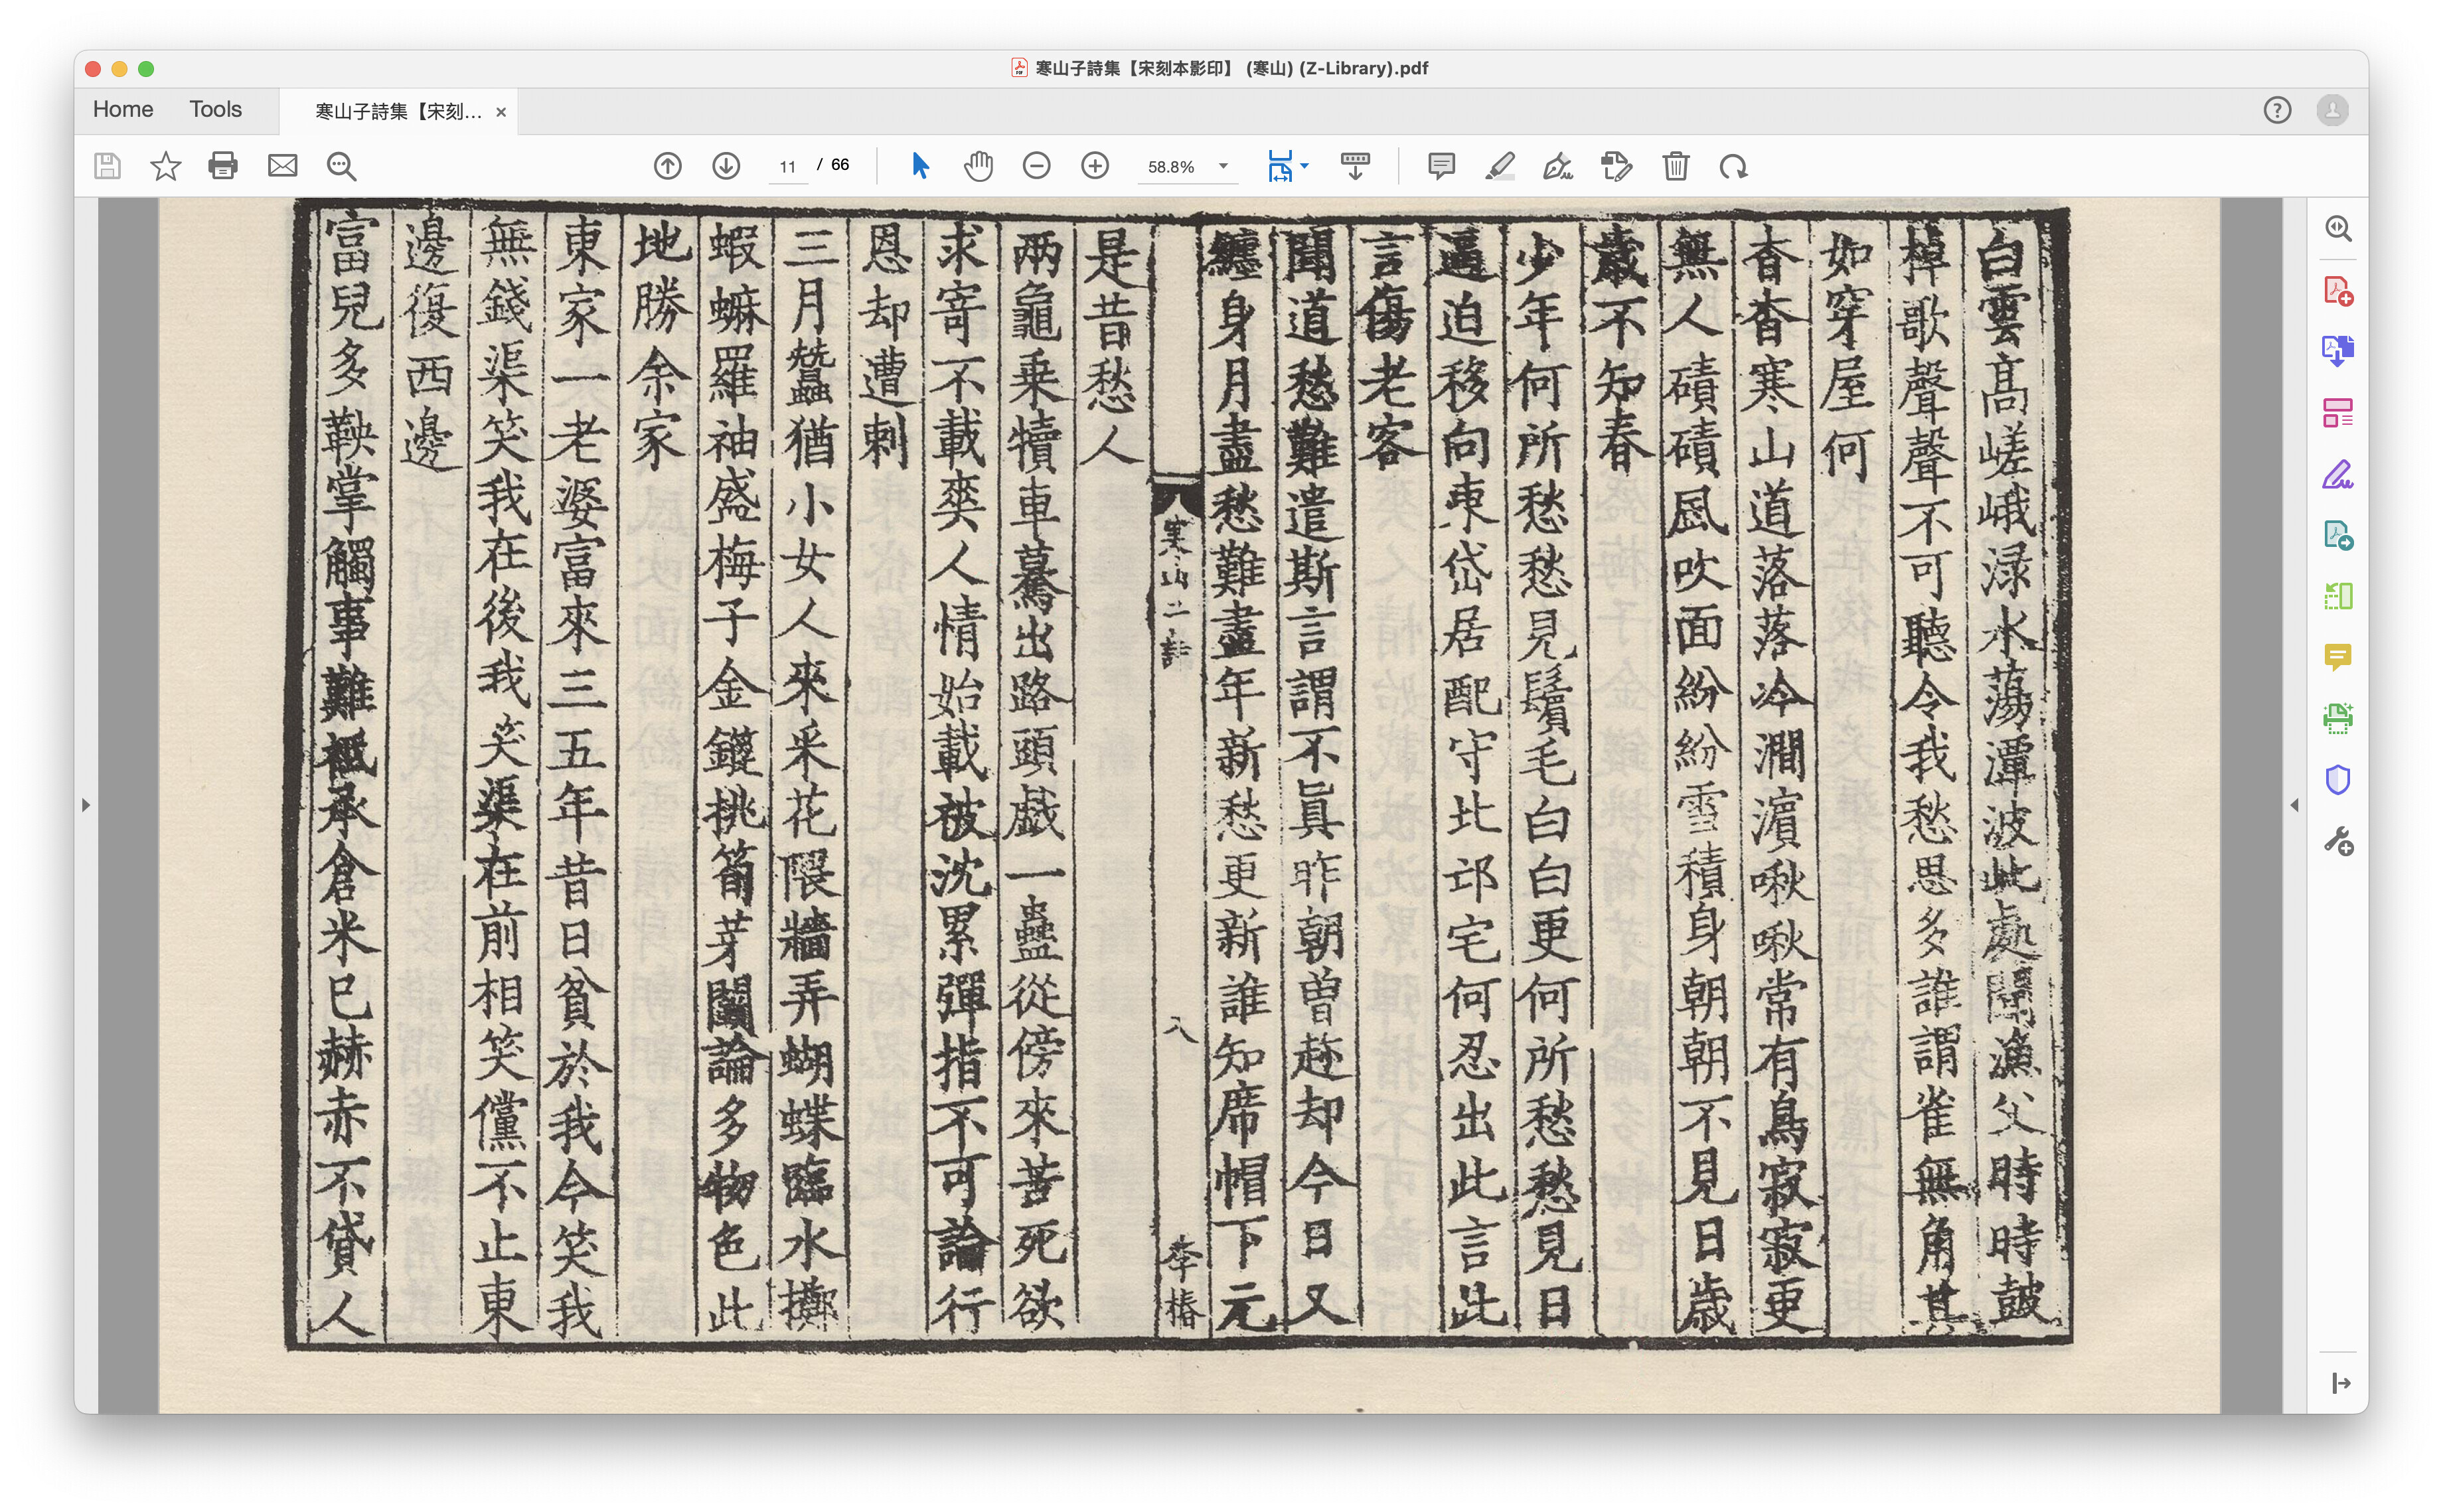Click the Print file icon
Screen dimensions: 2443x1512
222,166
